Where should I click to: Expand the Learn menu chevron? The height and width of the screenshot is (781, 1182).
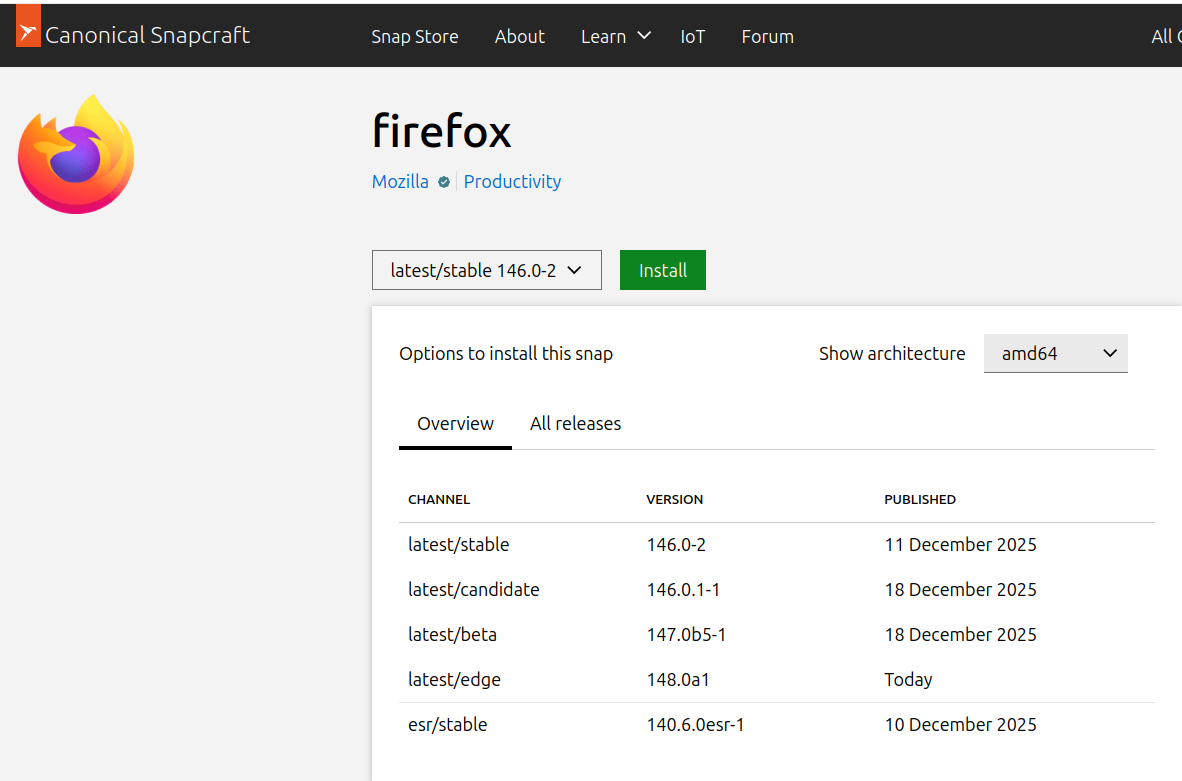tap(644, 36)
